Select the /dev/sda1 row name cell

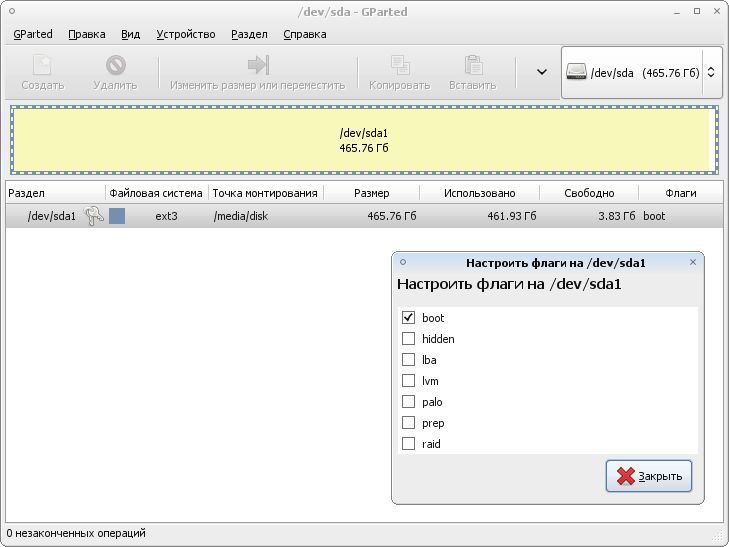[x=52, y=216]
